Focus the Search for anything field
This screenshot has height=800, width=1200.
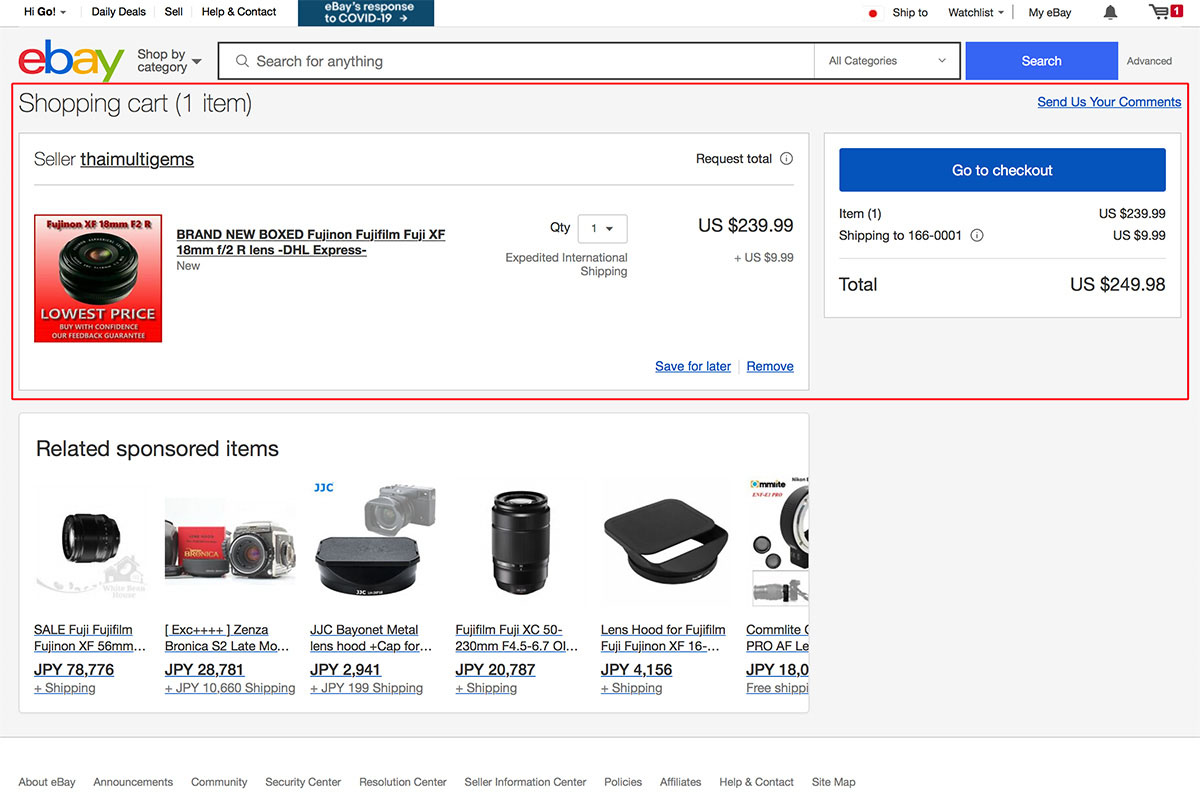point(520,61)
